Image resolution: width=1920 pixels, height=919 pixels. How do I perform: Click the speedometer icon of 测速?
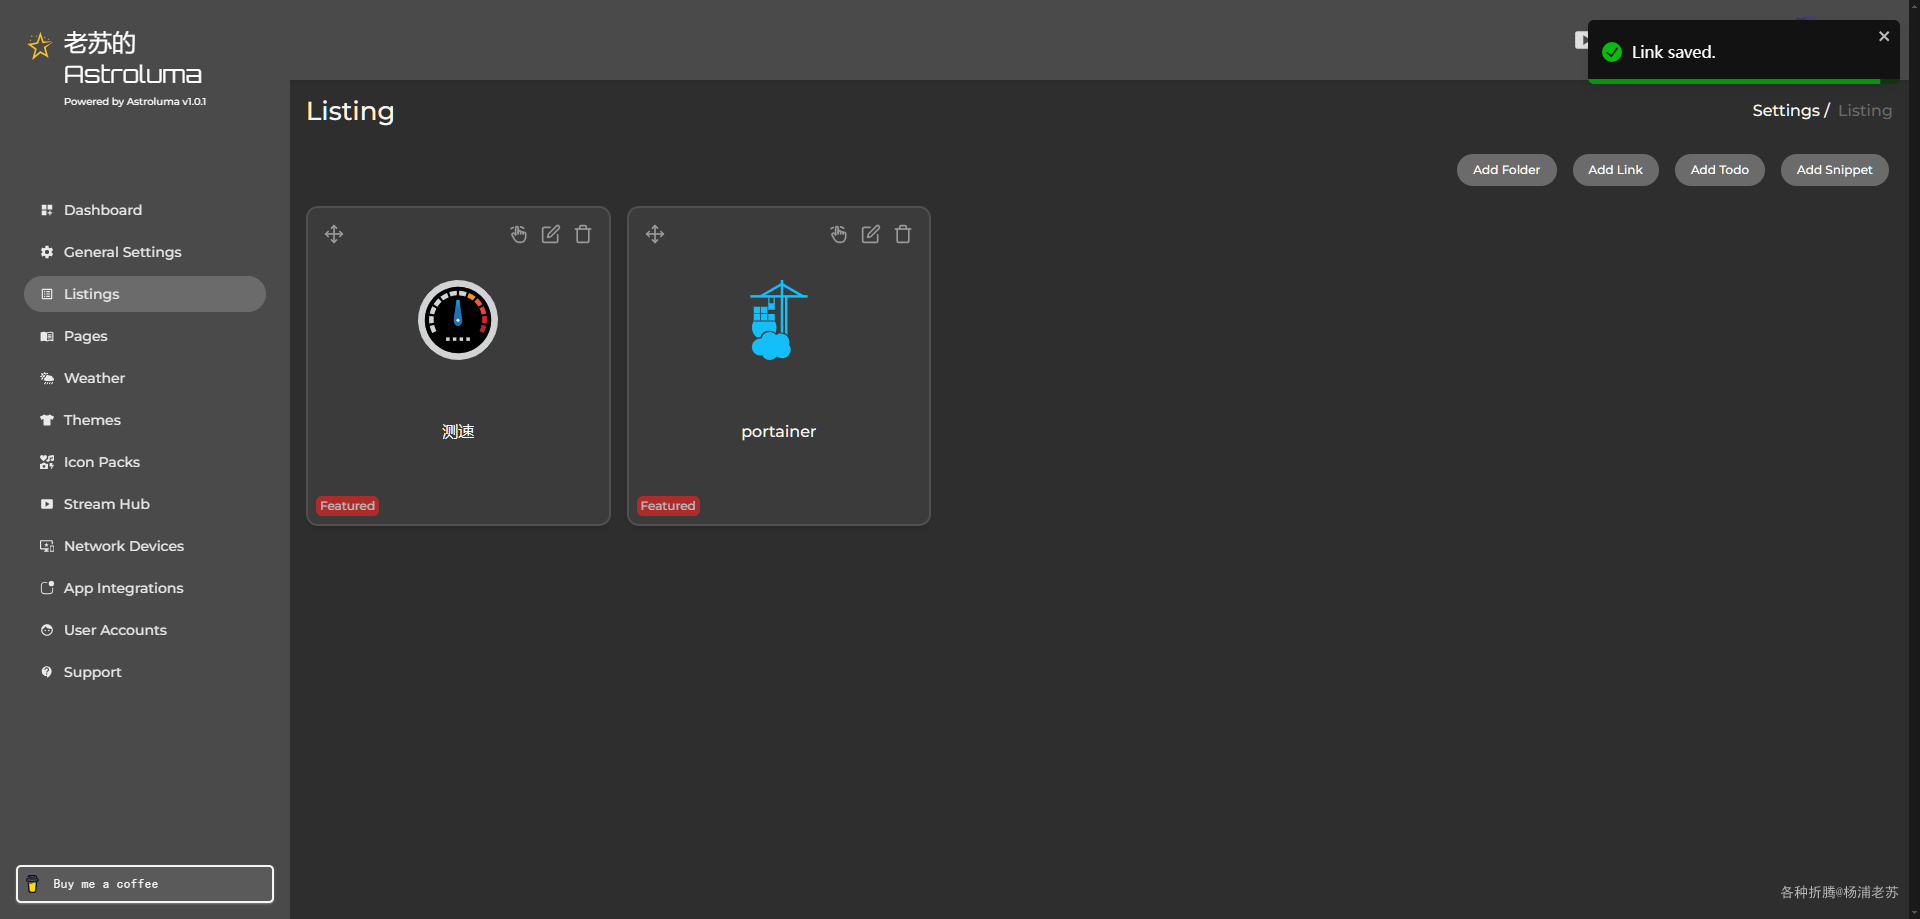point(458,320)
